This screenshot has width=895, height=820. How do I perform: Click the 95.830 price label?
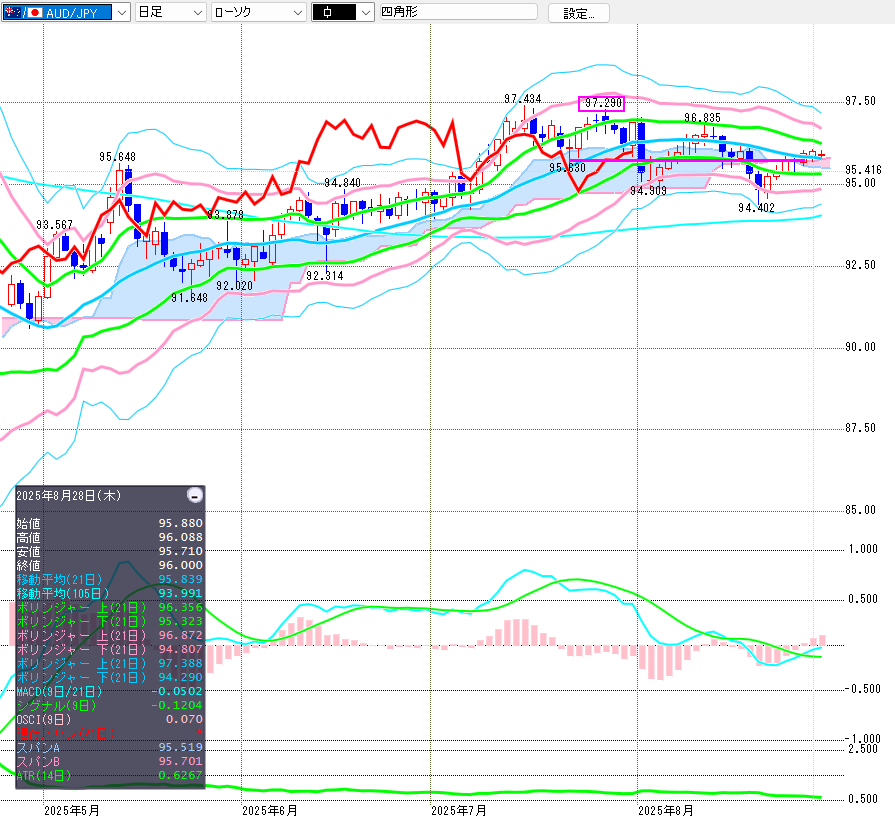click(567, 168)
